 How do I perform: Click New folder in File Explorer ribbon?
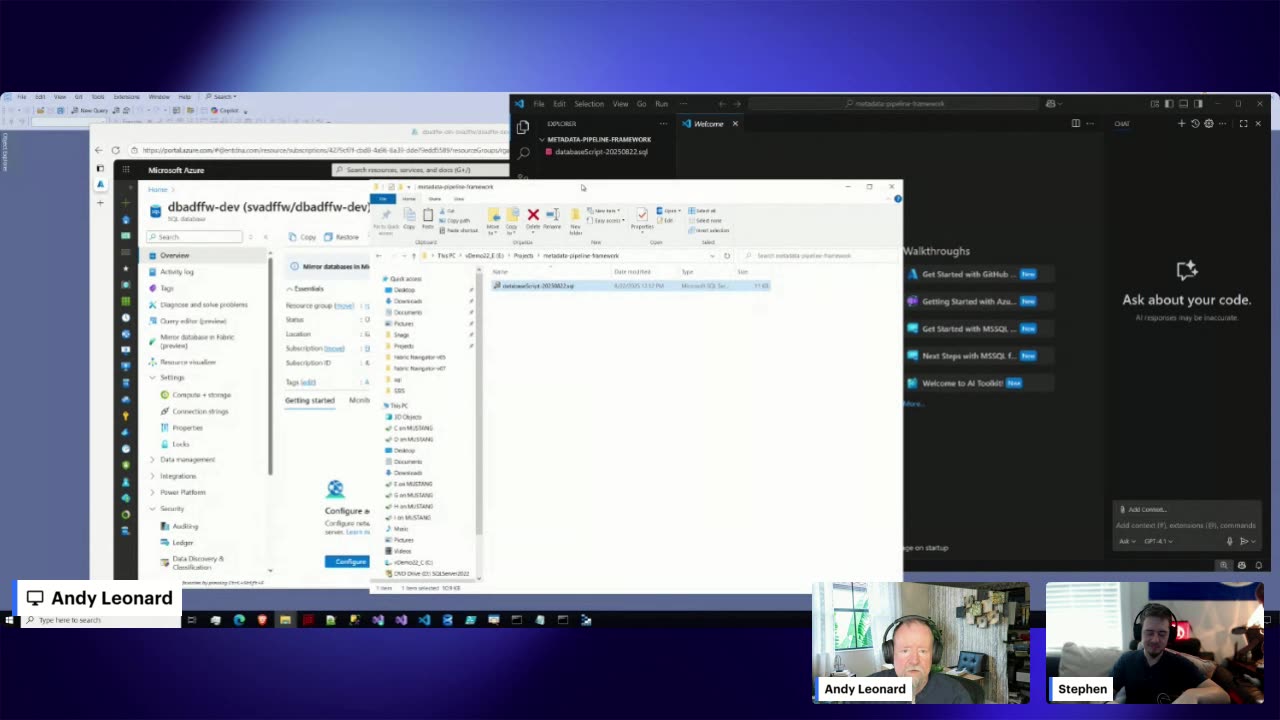click(x=576, y=220)
